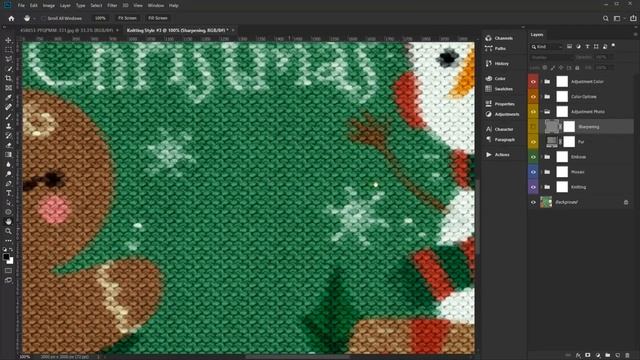Select the Clone Stamp tool
Screen dimensions: 640x360
(8, 126)
